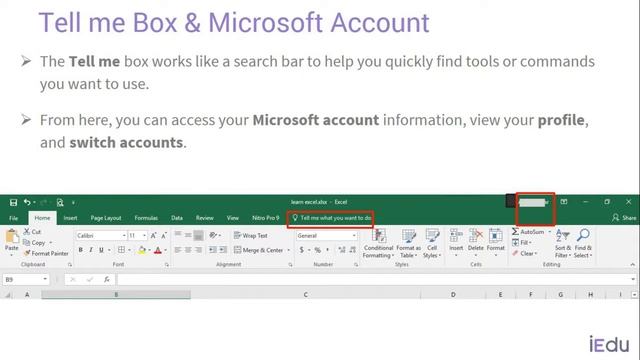640x360 pixels.
Task: Decrease decimal places
Action: pyautogui.click(x=352, y=250)
